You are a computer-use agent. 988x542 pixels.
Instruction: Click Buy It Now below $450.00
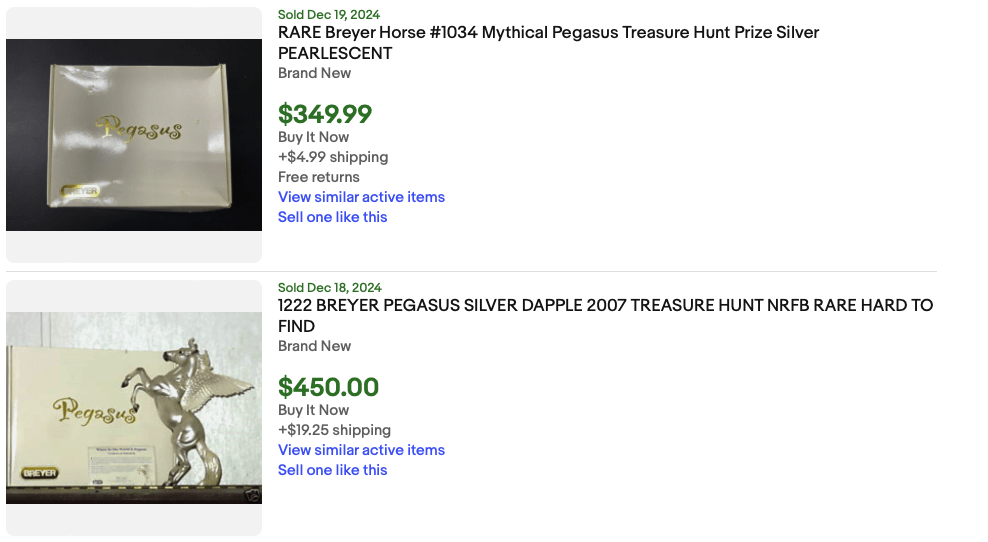[313, 410]
